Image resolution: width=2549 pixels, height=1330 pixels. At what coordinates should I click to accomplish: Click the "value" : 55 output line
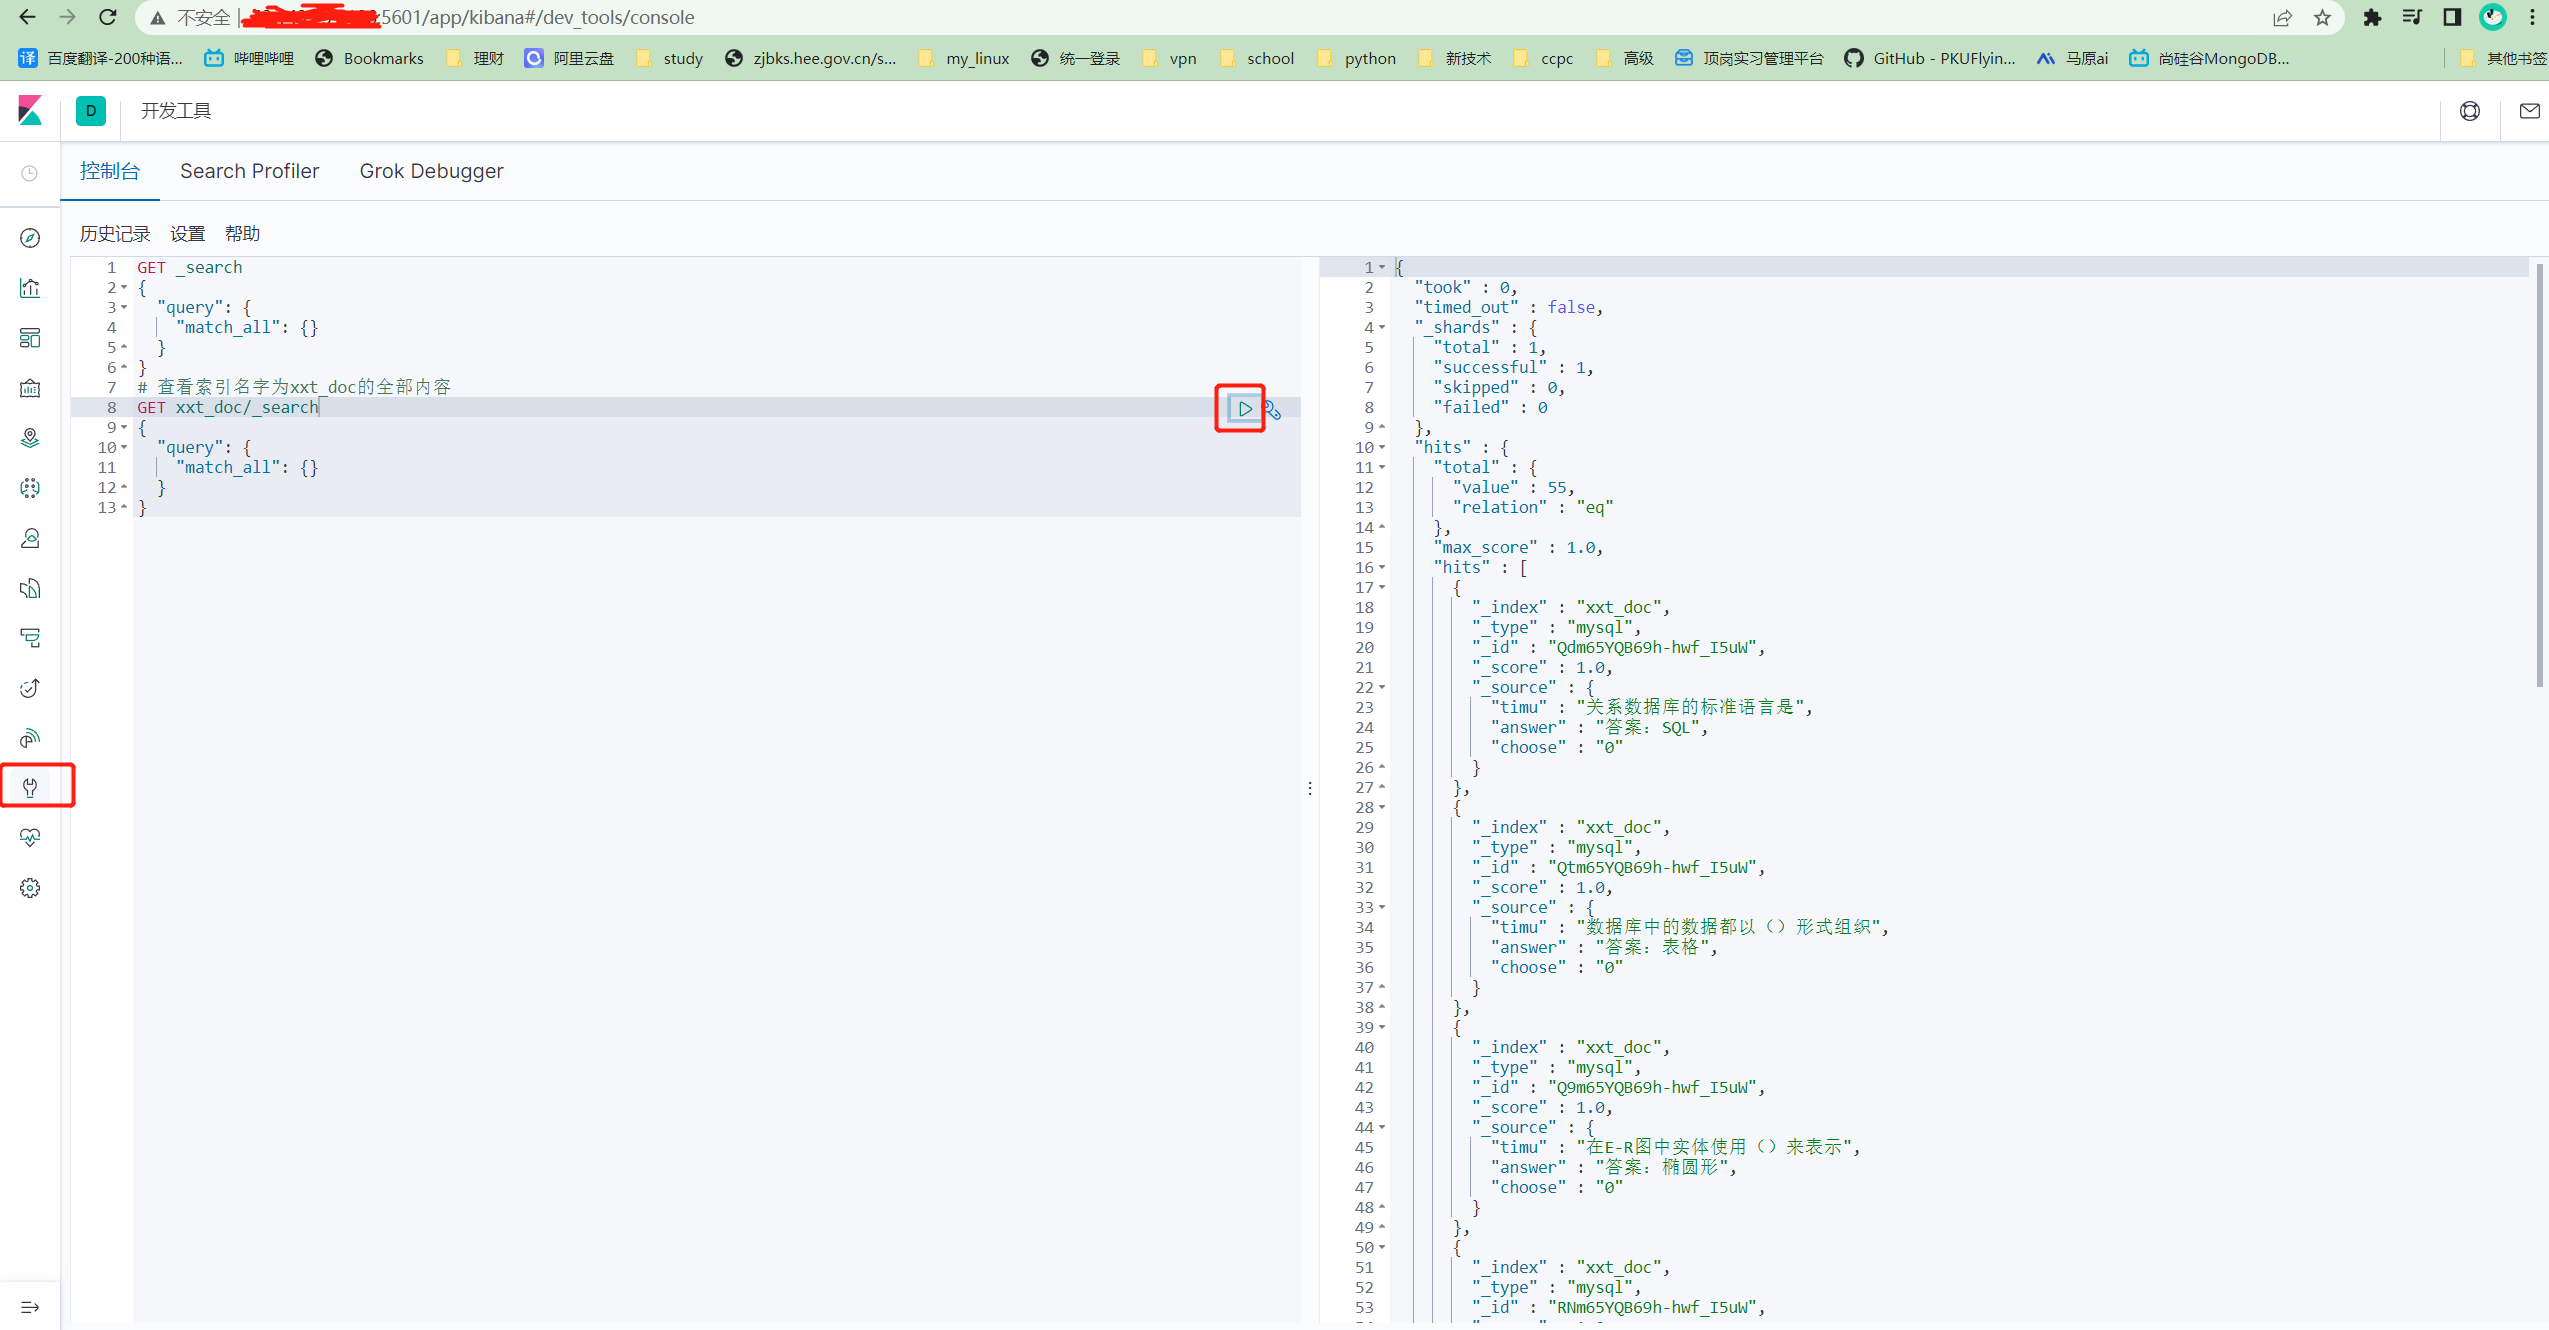tap(1514, 488)
